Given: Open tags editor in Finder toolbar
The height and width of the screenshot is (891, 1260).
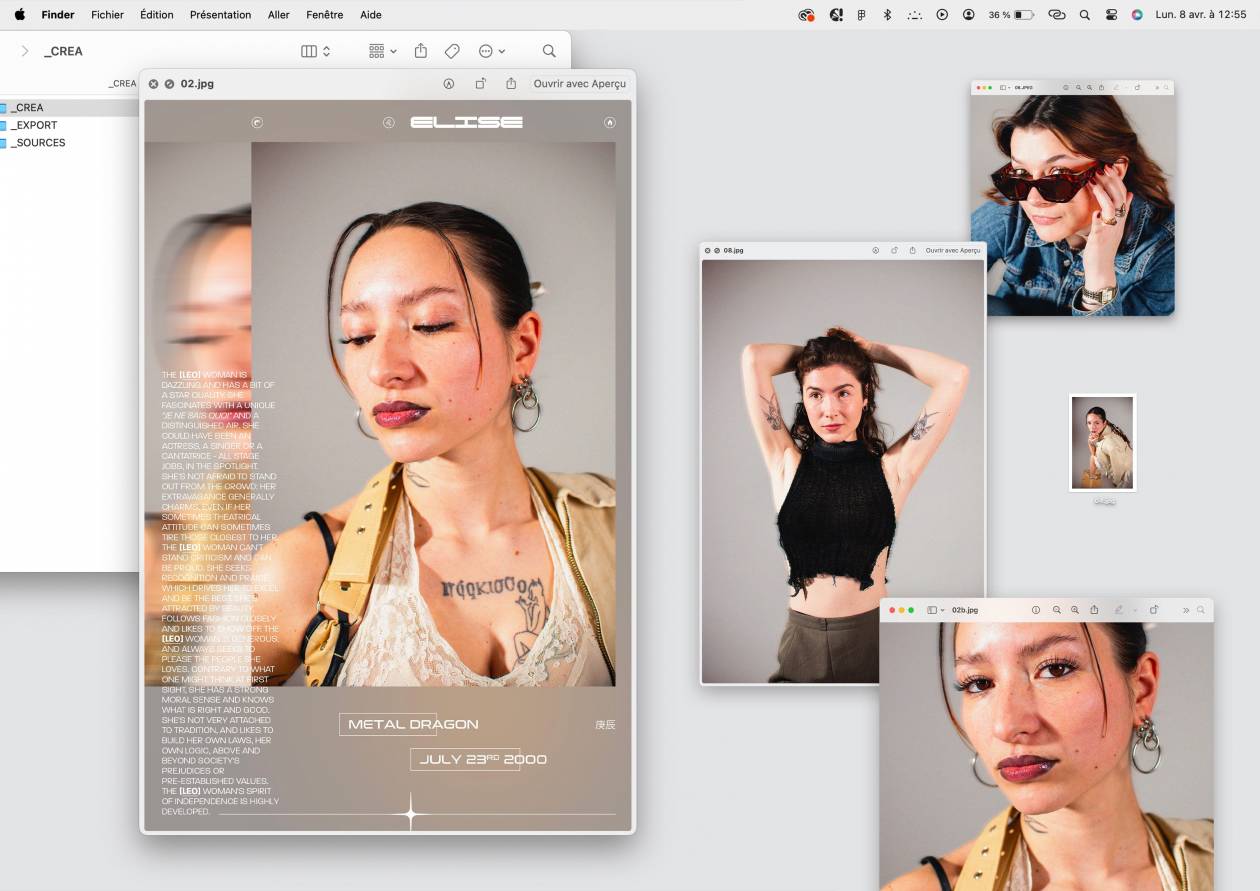Looking at the screenshot, I should pyautogui.click(x=452, y=51).
